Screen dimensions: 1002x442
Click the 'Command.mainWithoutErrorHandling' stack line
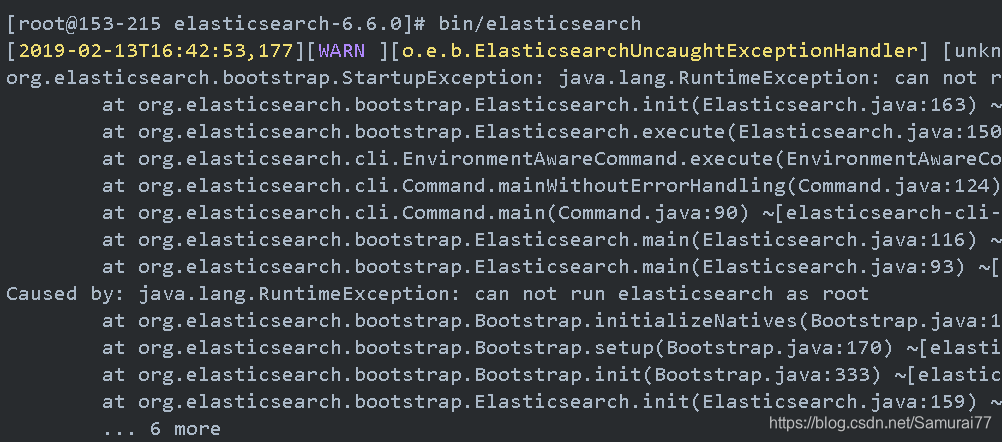pos(551,187)
